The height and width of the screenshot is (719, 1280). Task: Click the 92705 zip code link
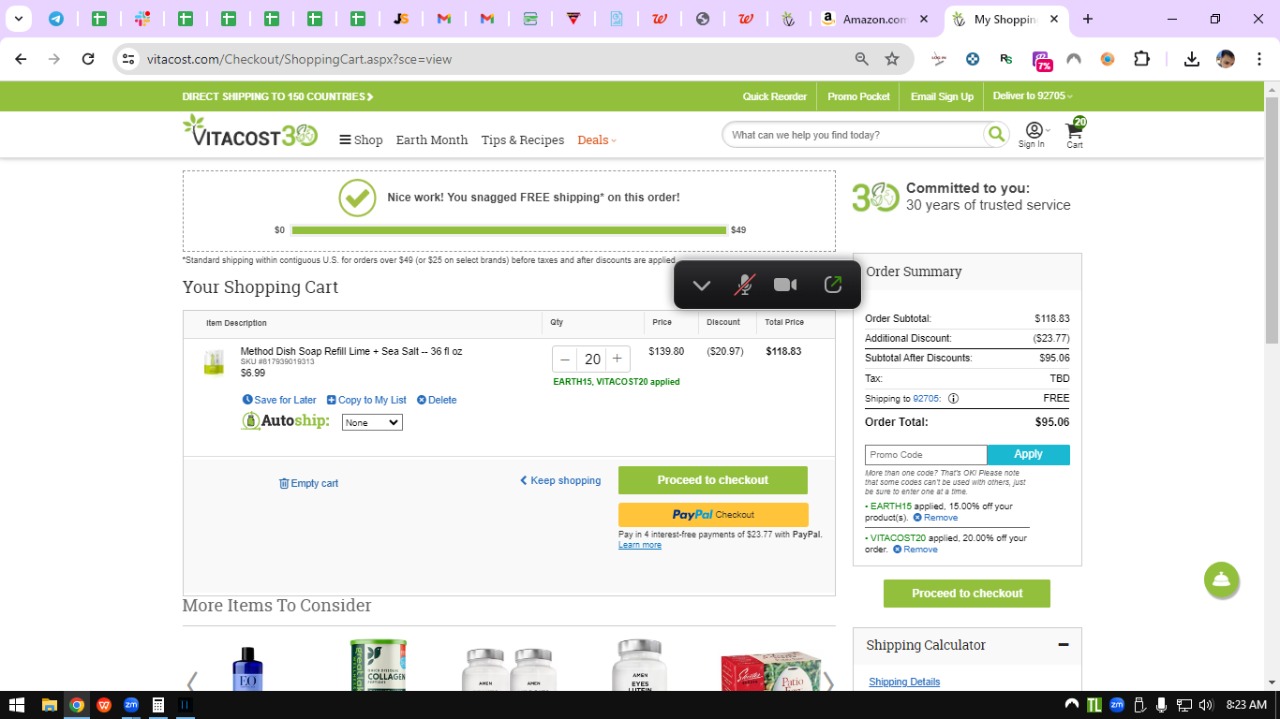926,398
